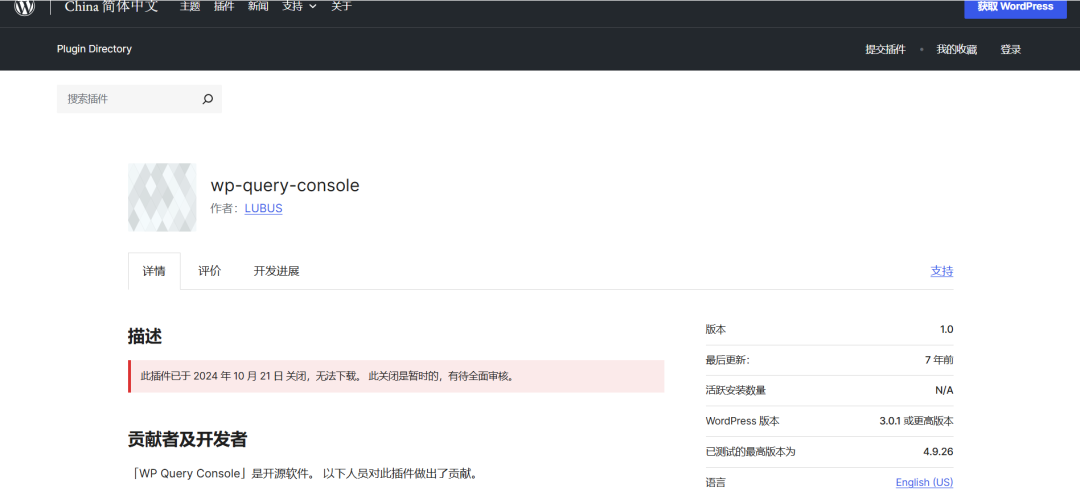Click the 3.0.1 或更高版本 value
The width and height of the screenshot is (1080, 495).
(916, 421)
